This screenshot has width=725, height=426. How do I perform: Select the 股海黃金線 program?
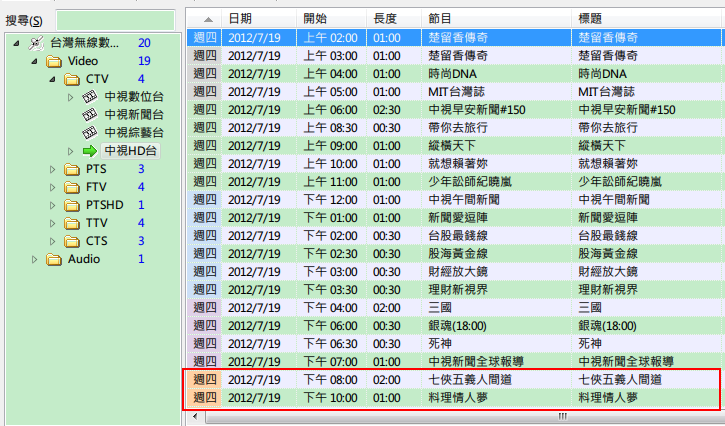(456, 254)
